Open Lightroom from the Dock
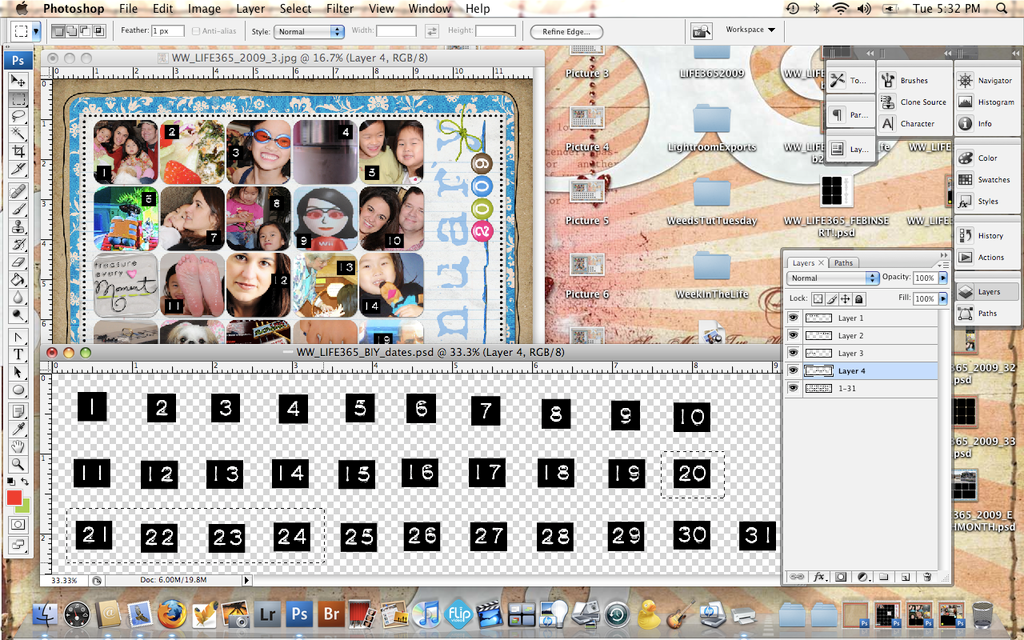 click(268, 615)
